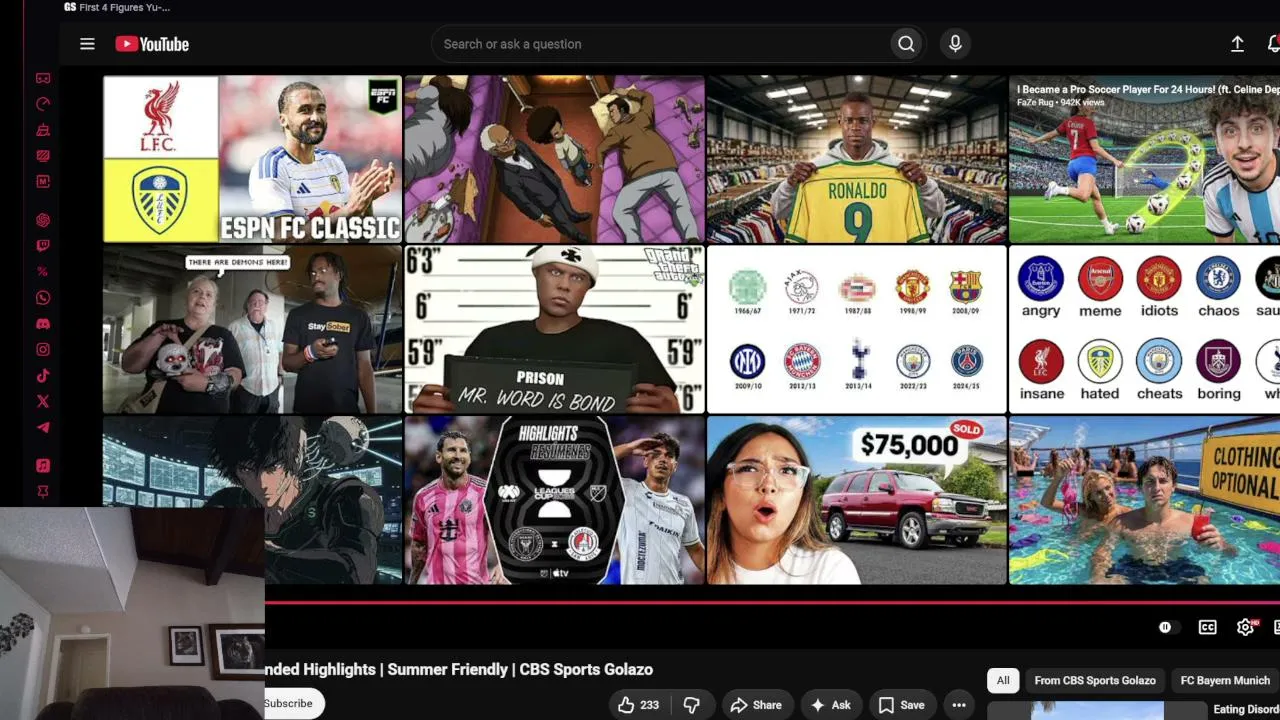The width and height of the screenshot is (1280, 720).
Task: Go to the YouTube home logo
Action: click(x=152, y=44)
